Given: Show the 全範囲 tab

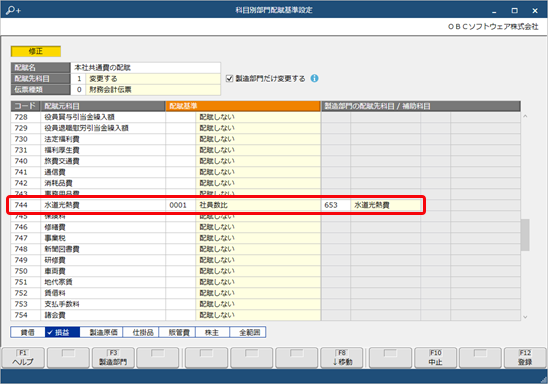Looking at the screenshot, I should pos(248,332).
